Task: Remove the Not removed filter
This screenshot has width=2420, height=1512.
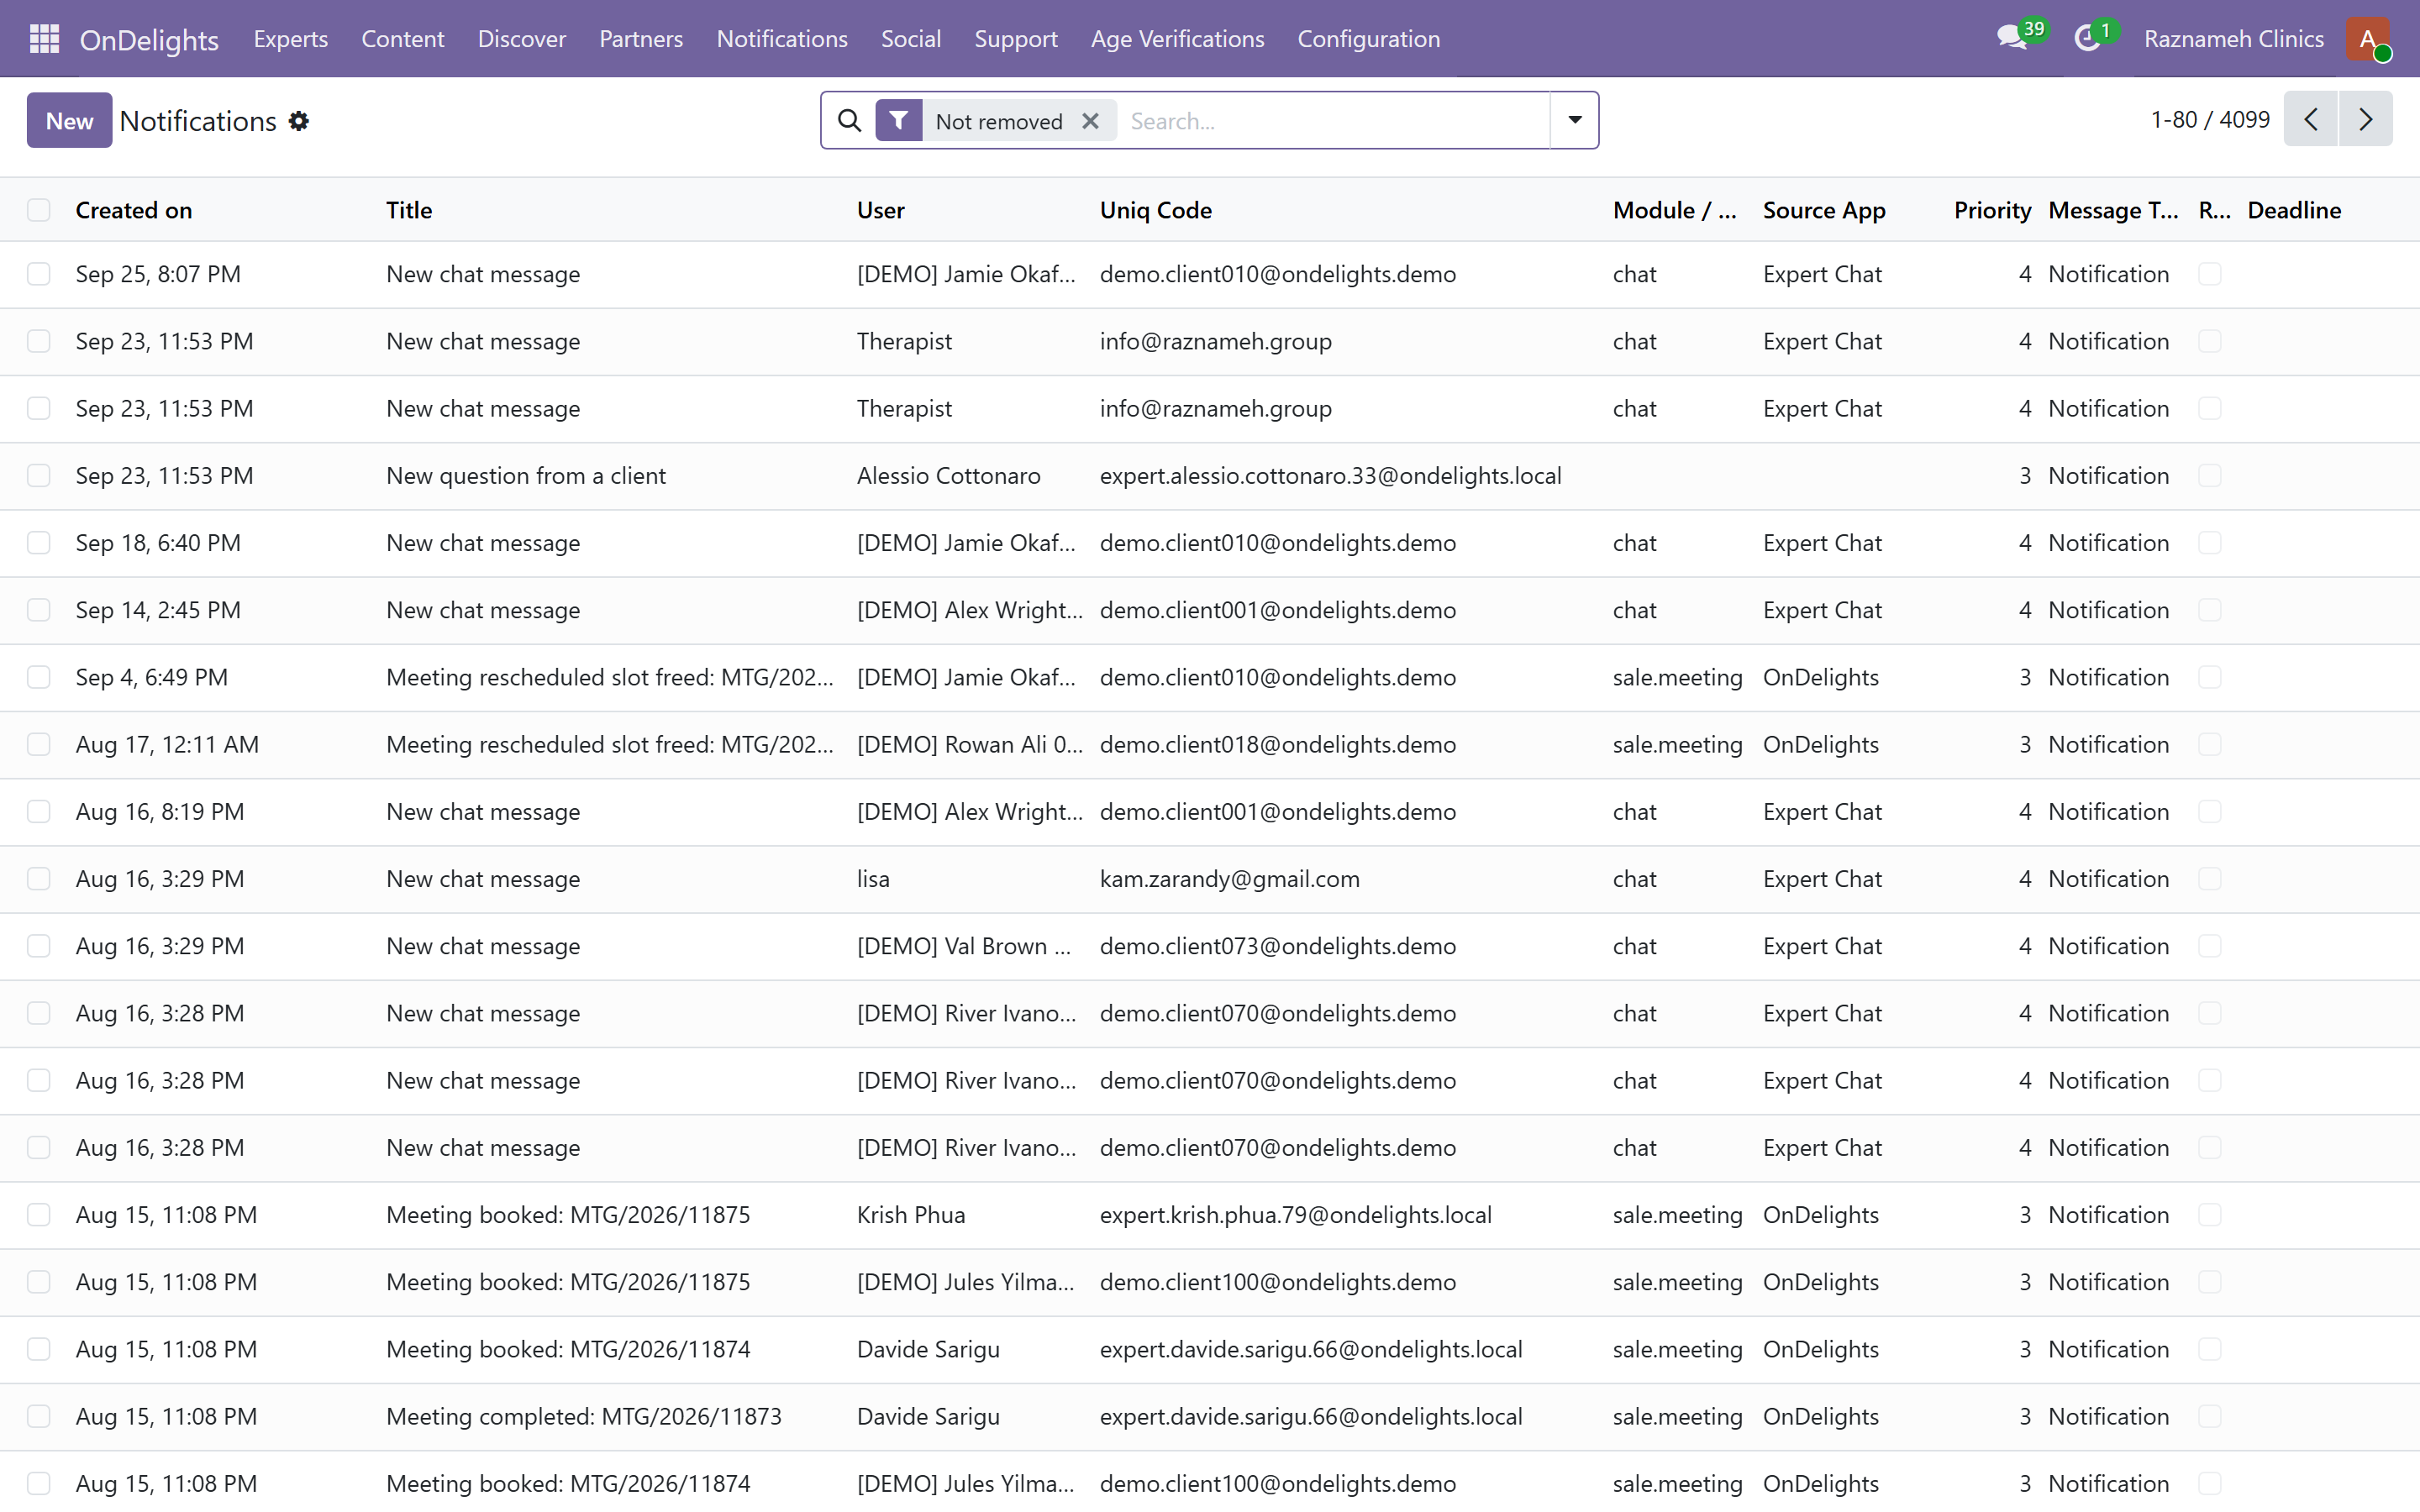Action: point(1090,121)
